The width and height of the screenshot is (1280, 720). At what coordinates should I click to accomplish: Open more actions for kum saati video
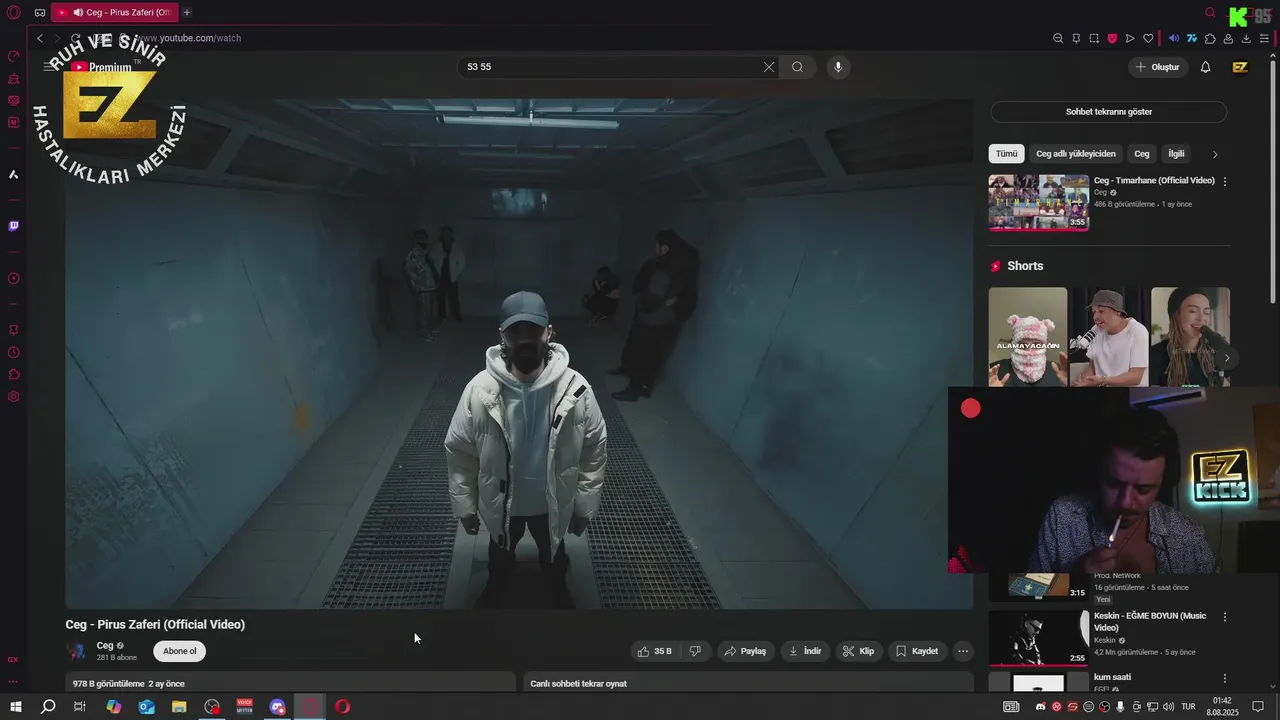(x=1225, y=678)
